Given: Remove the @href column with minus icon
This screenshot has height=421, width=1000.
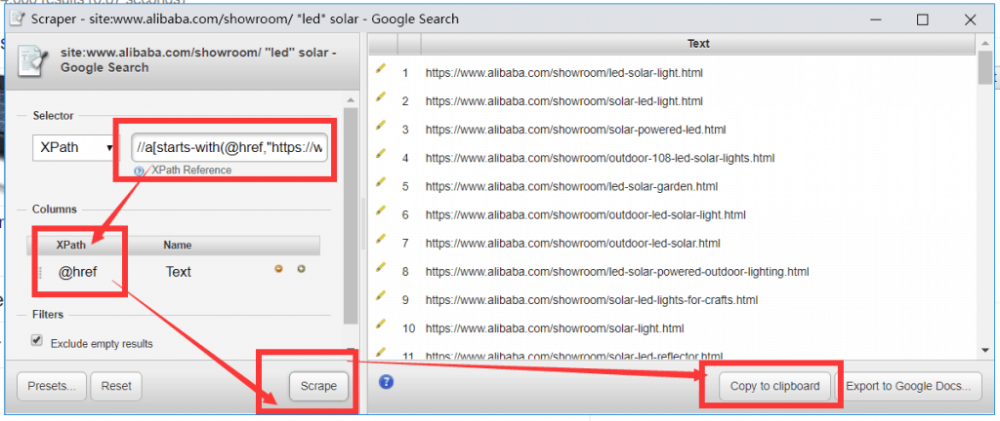Looking at the screenshot, I should tap(280, 269).
